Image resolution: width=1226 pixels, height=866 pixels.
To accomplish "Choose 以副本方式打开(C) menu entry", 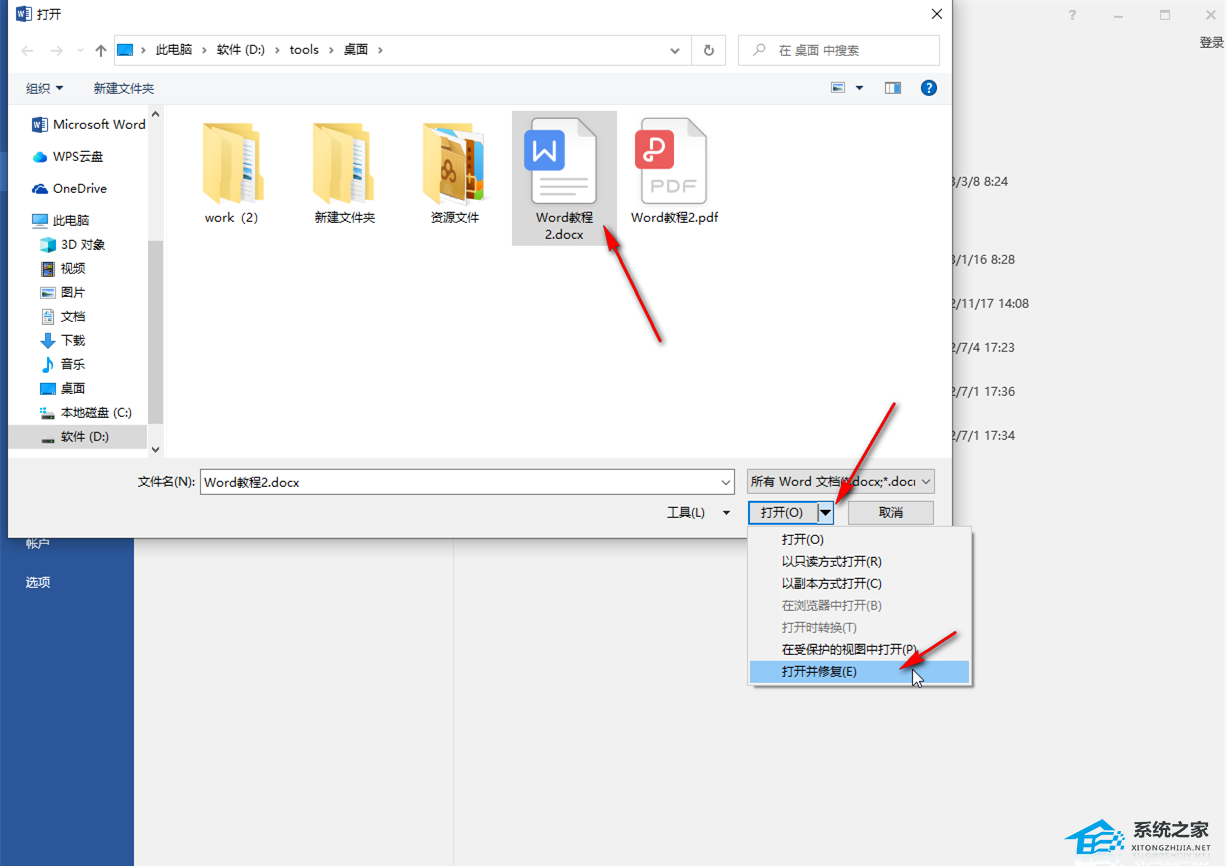I will pyautogui.click(x=859, y=584).
